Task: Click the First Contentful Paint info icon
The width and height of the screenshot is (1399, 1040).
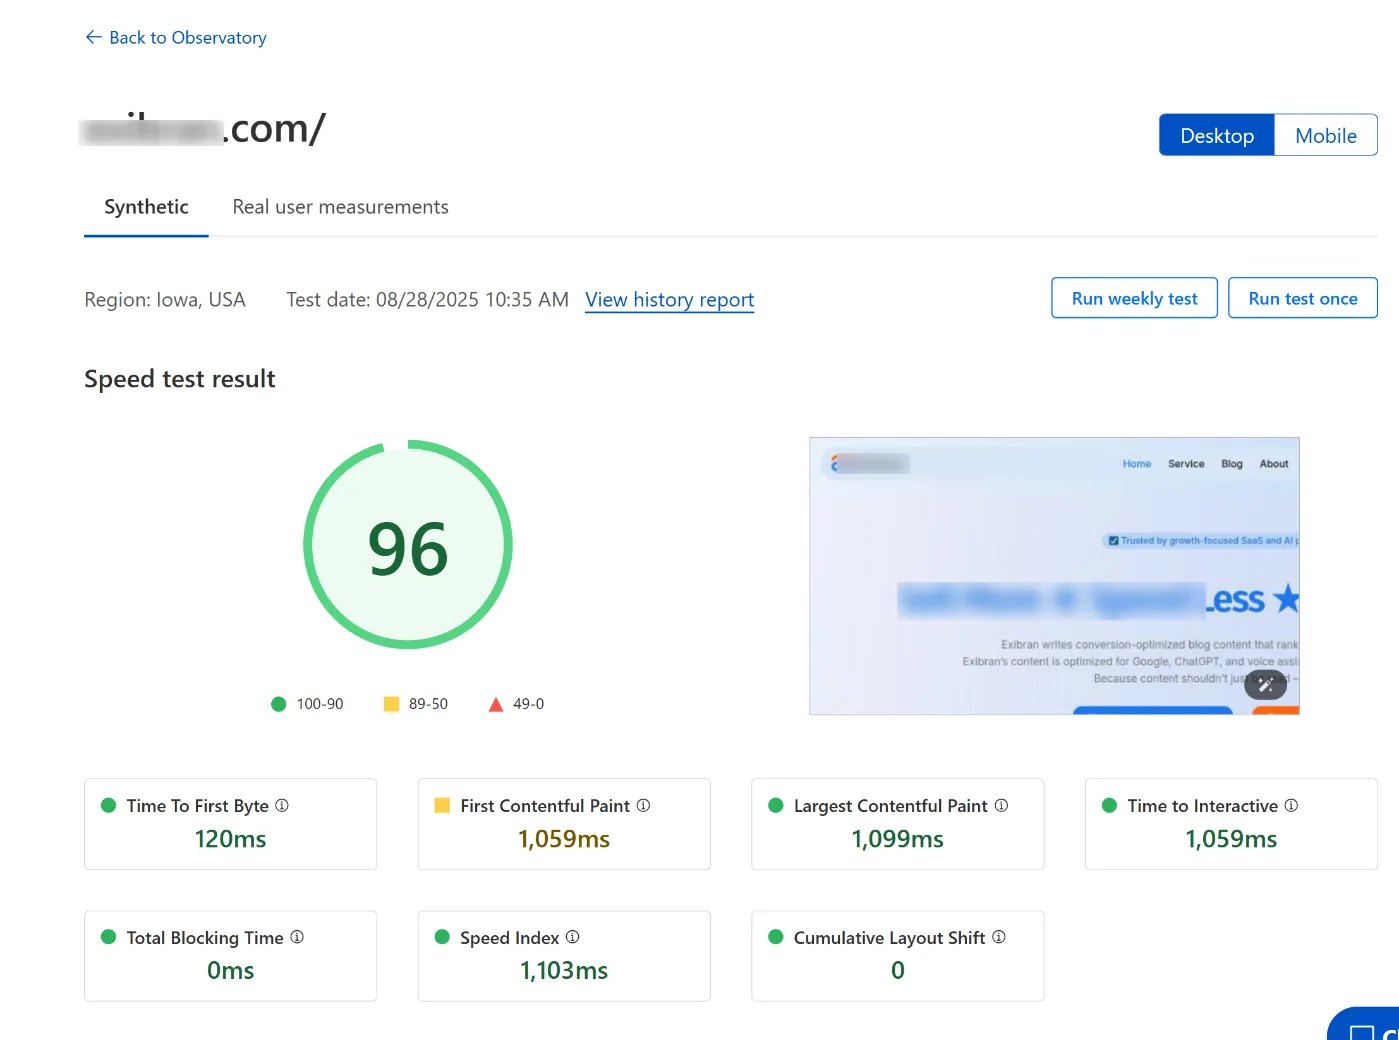Action: (x=645, y=805)
